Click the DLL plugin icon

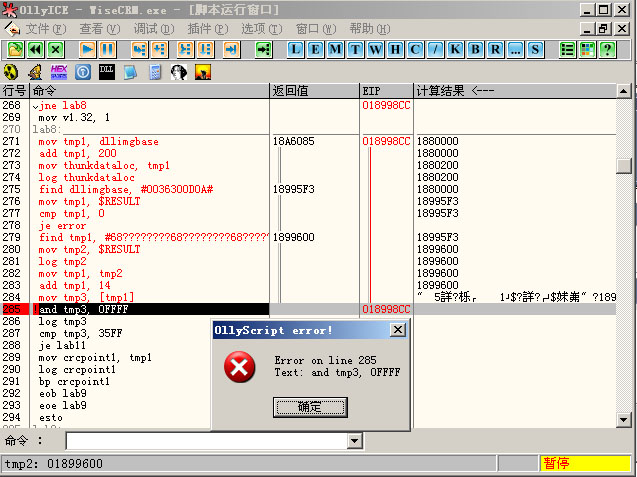tap(107, 72)
